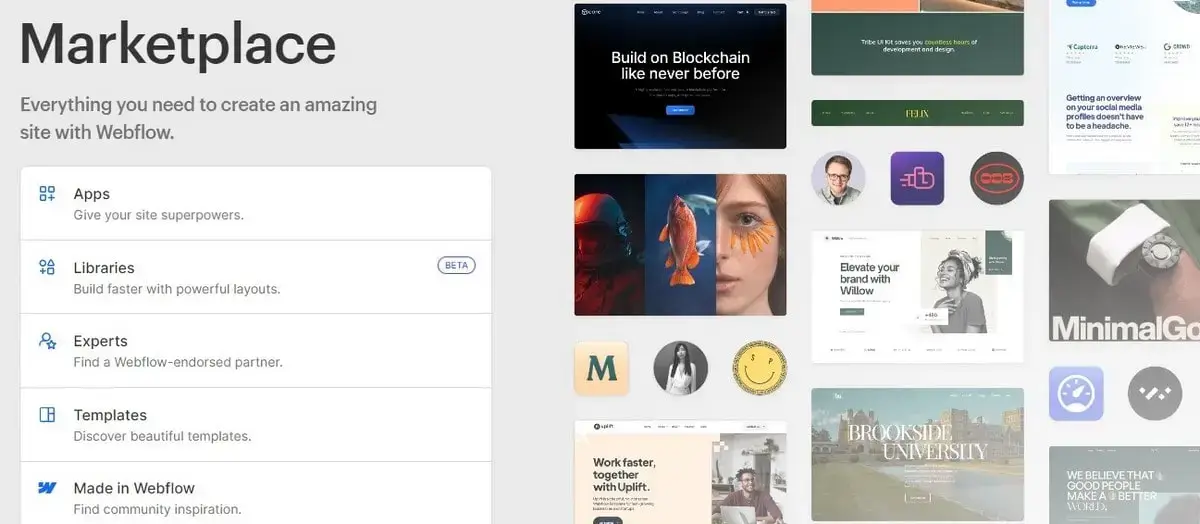Click 'Build faster with powerful layouts.' text
Image resolution: width=1200 pixels, height=524 pixels.
click(x=176, y=289)
